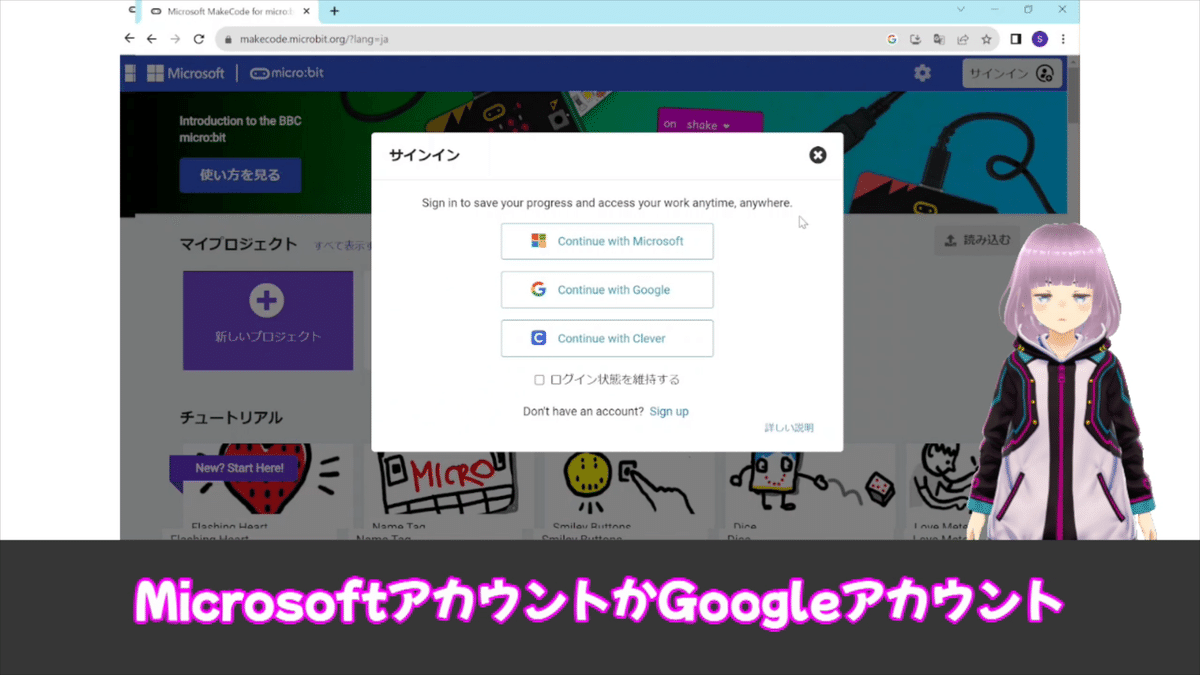This screenshot has width=1200, height=675.
Task: Click the サインイン button in header
Action: 1011,73
